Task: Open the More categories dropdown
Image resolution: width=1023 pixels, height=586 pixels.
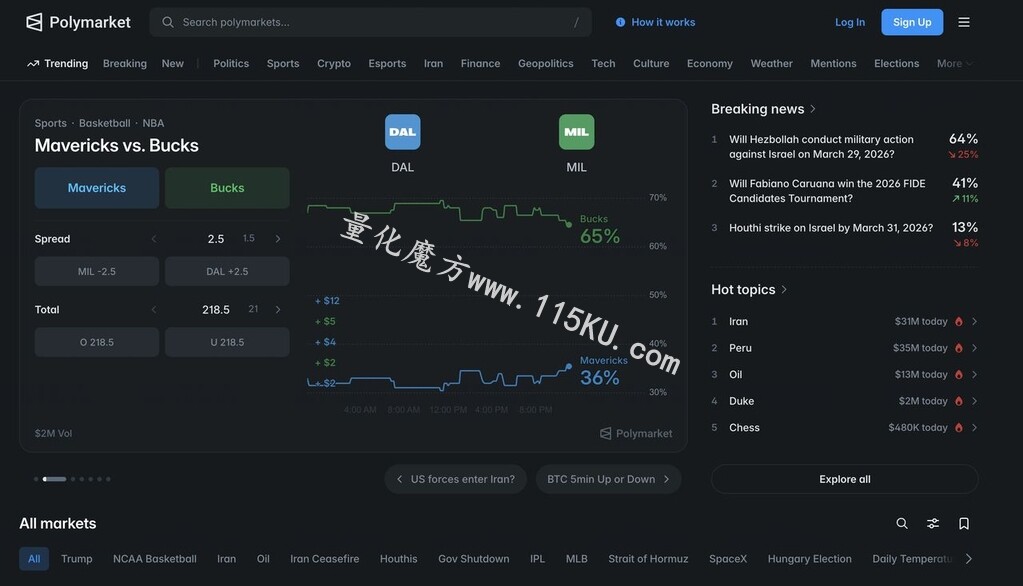Action: click(x=954, y=63)
